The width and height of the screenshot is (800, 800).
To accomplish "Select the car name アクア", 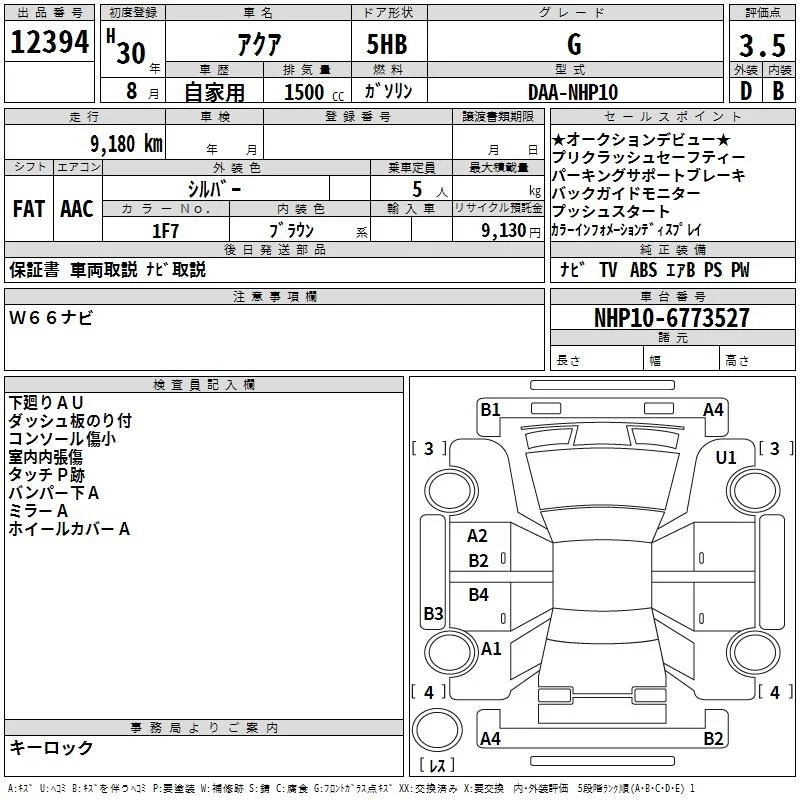I will tap(259, 44).
